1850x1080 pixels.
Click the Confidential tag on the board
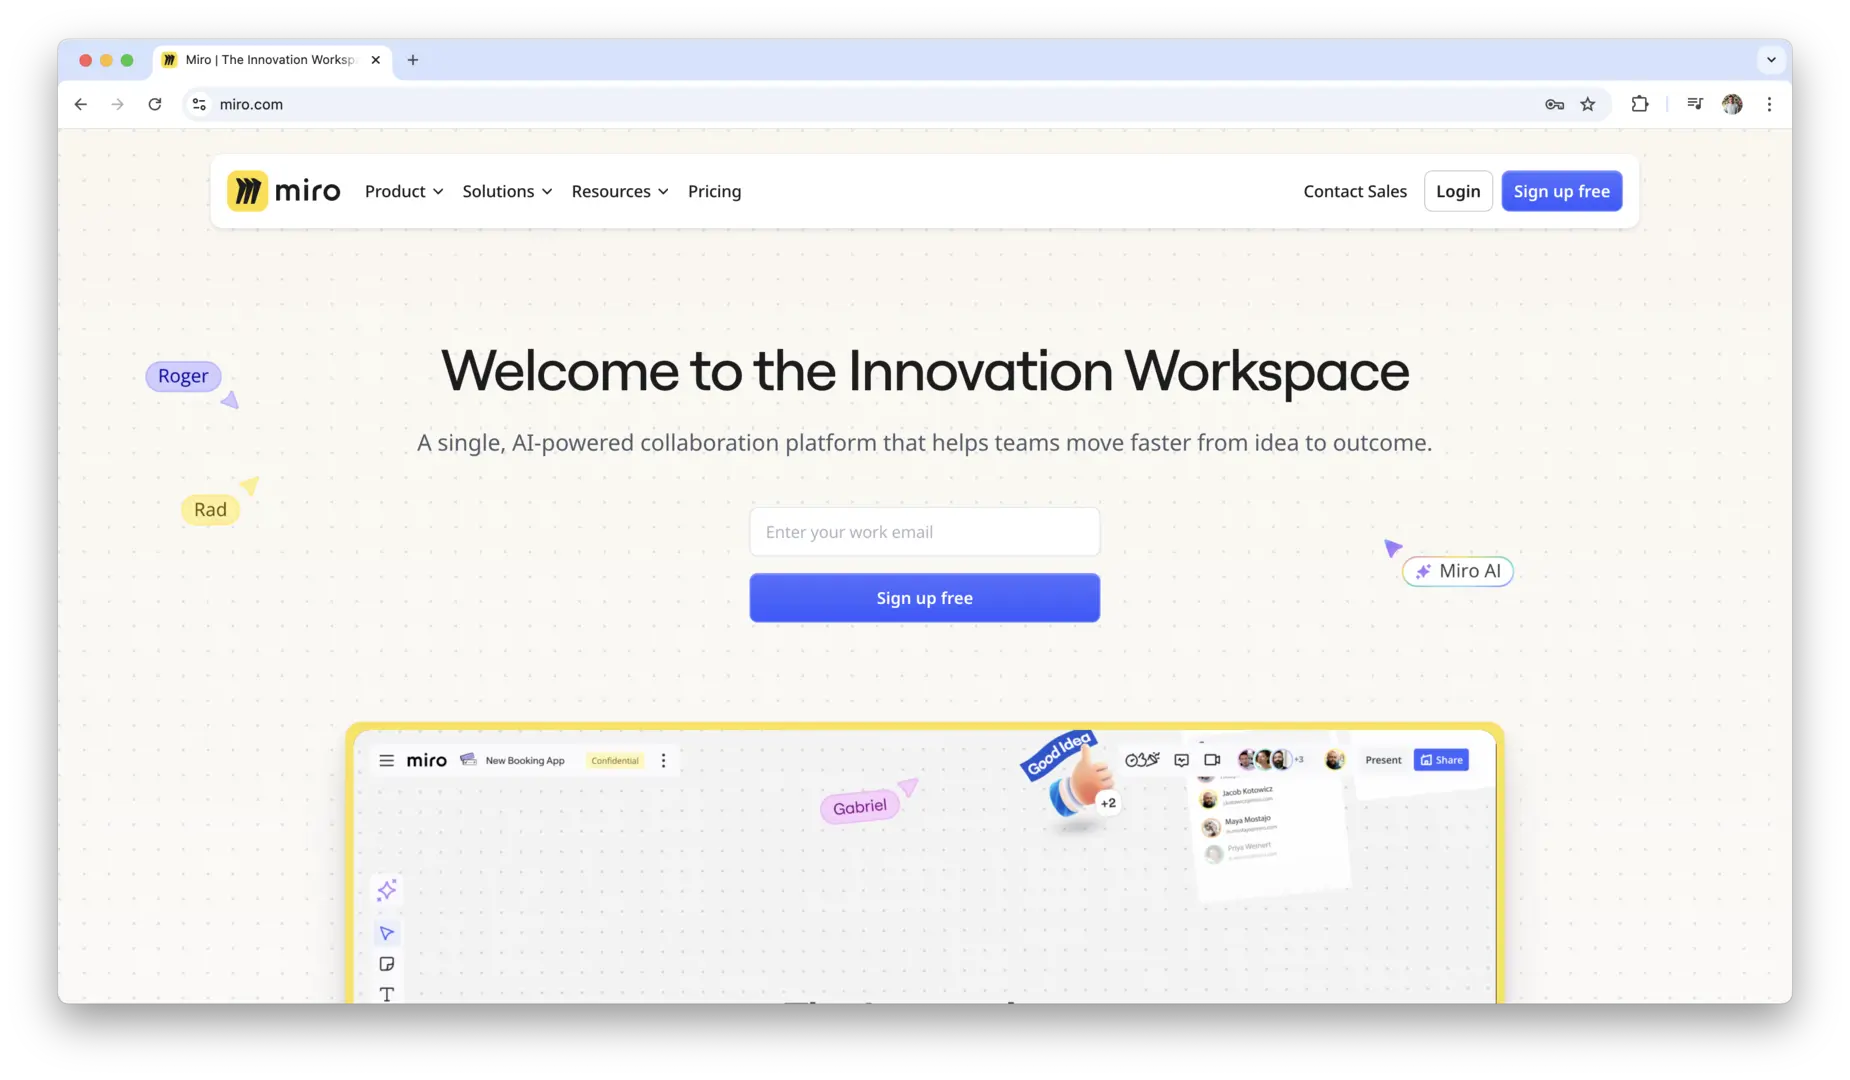615,761
